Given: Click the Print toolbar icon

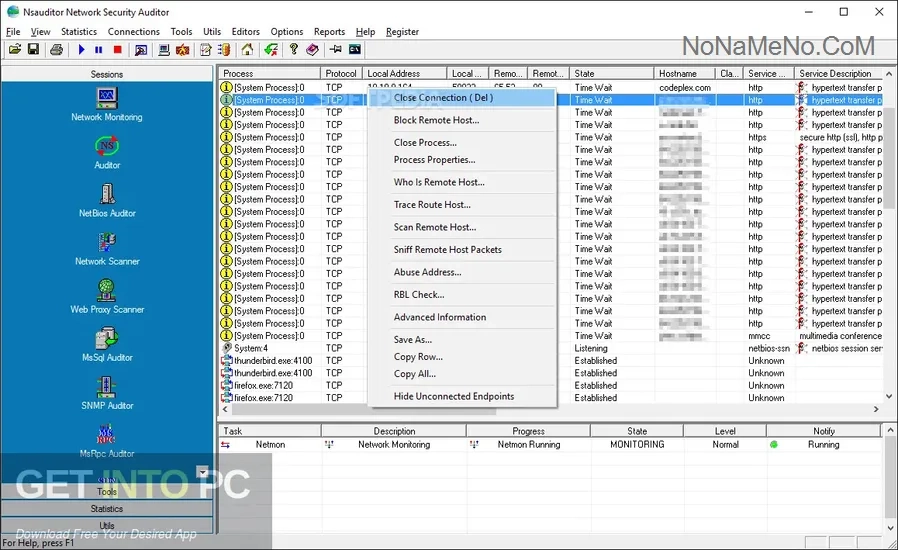Looking at the screenshot, I should (x=57, y=49).
